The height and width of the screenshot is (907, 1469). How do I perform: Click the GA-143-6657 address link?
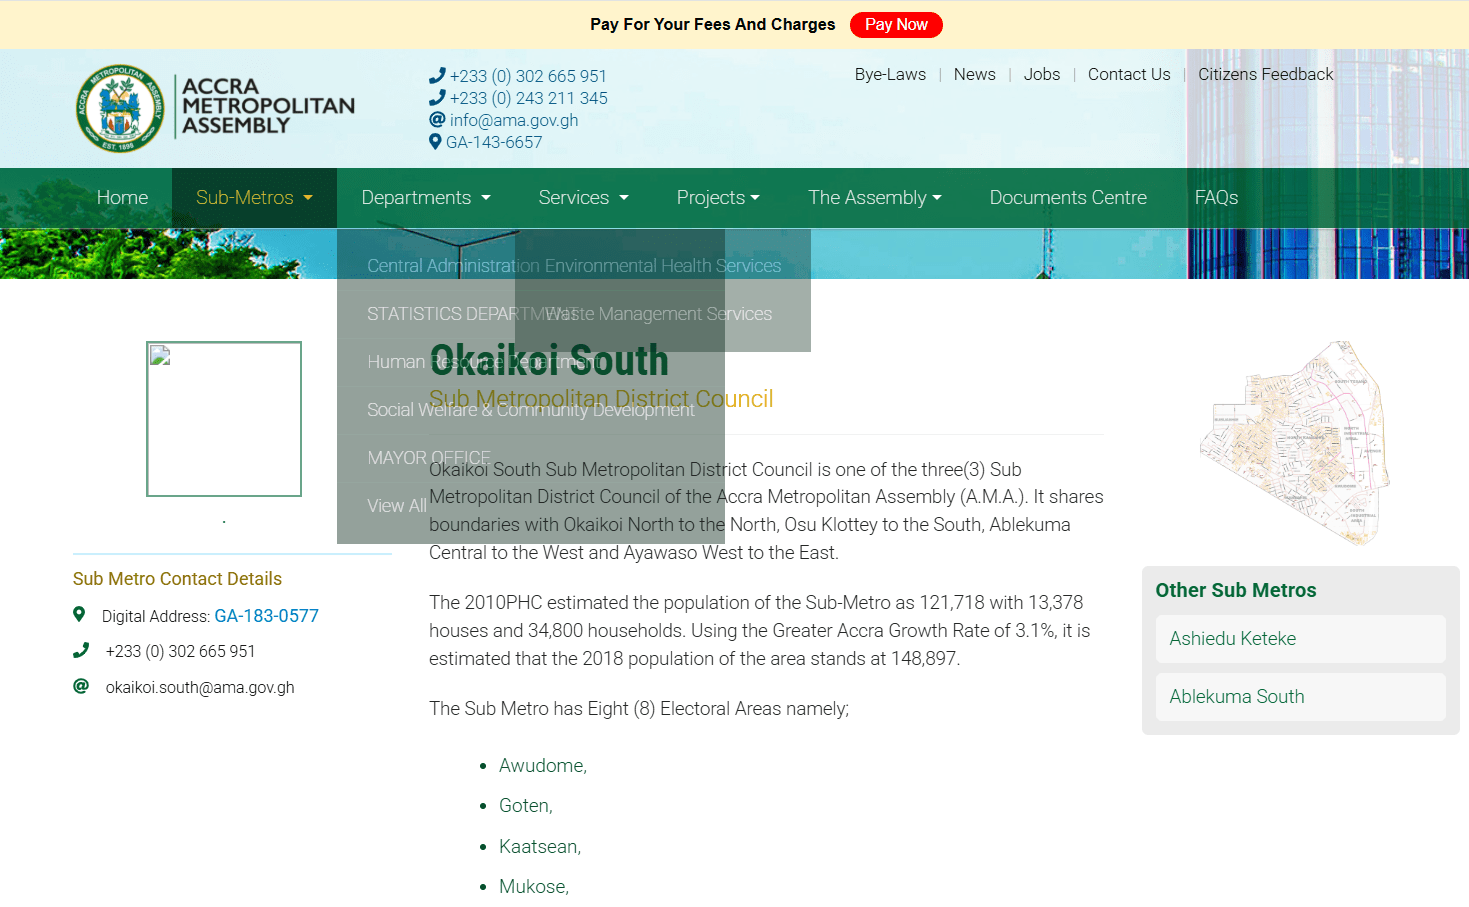[494, 142]
